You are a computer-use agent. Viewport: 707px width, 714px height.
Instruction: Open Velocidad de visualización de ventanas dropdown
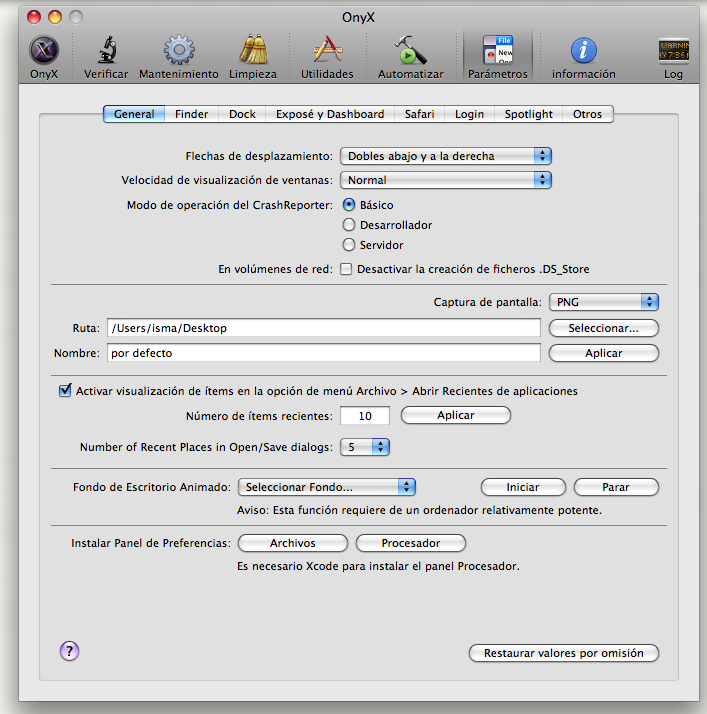click(446, 180)
